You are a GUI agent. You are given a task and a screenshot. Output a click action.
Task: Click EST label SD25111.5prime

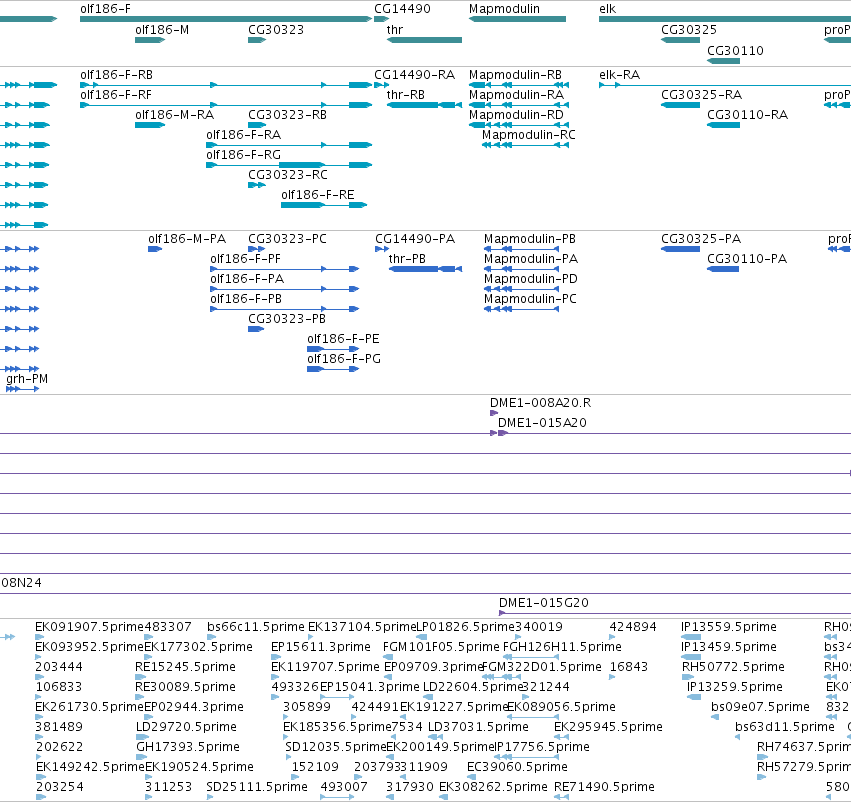(257, 787)
